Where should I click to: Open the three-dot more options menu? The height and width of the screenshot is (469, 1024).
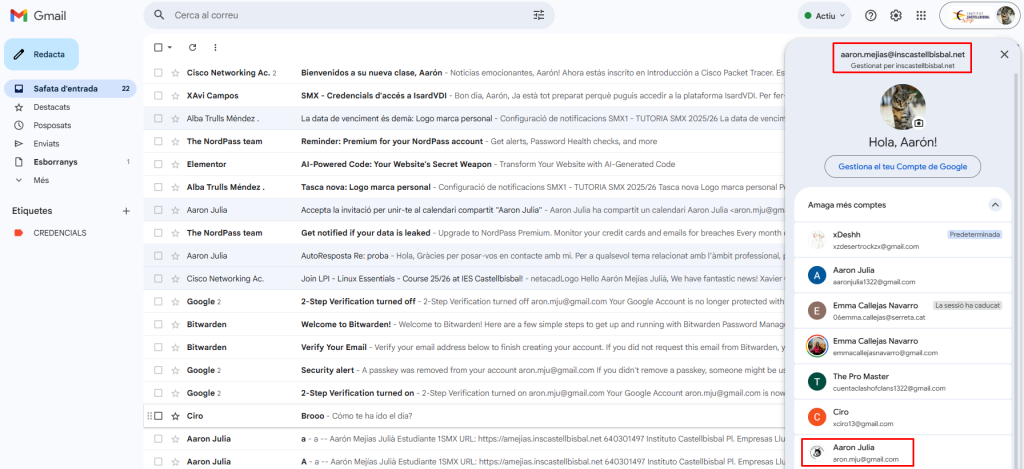tap(215, 47)
